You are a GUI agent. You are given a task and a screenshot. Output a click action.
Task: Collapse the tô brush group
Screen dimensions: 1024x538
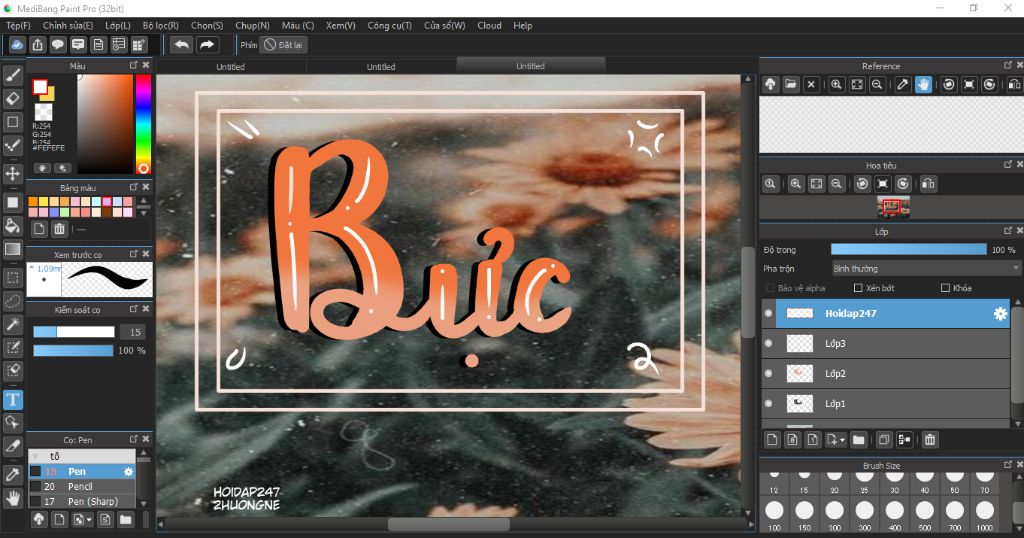(x=35, y=456)
